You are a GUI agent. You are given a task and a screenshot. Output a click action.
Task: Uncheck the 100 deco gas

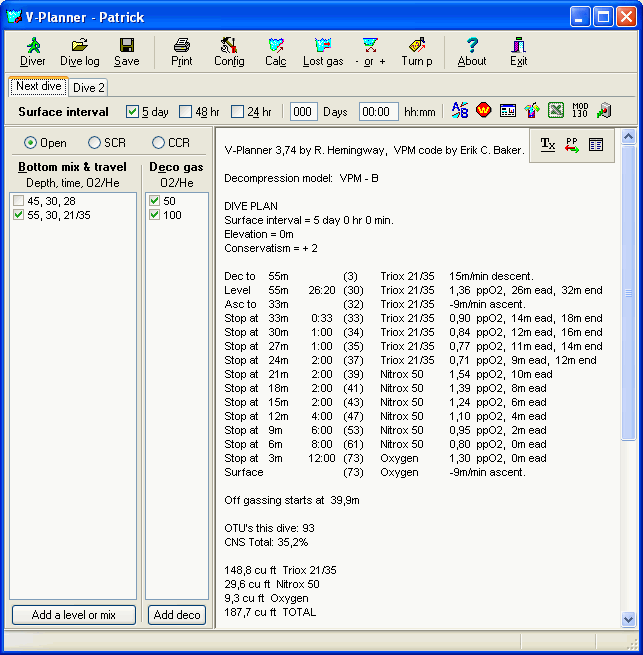tap(153, 215)
